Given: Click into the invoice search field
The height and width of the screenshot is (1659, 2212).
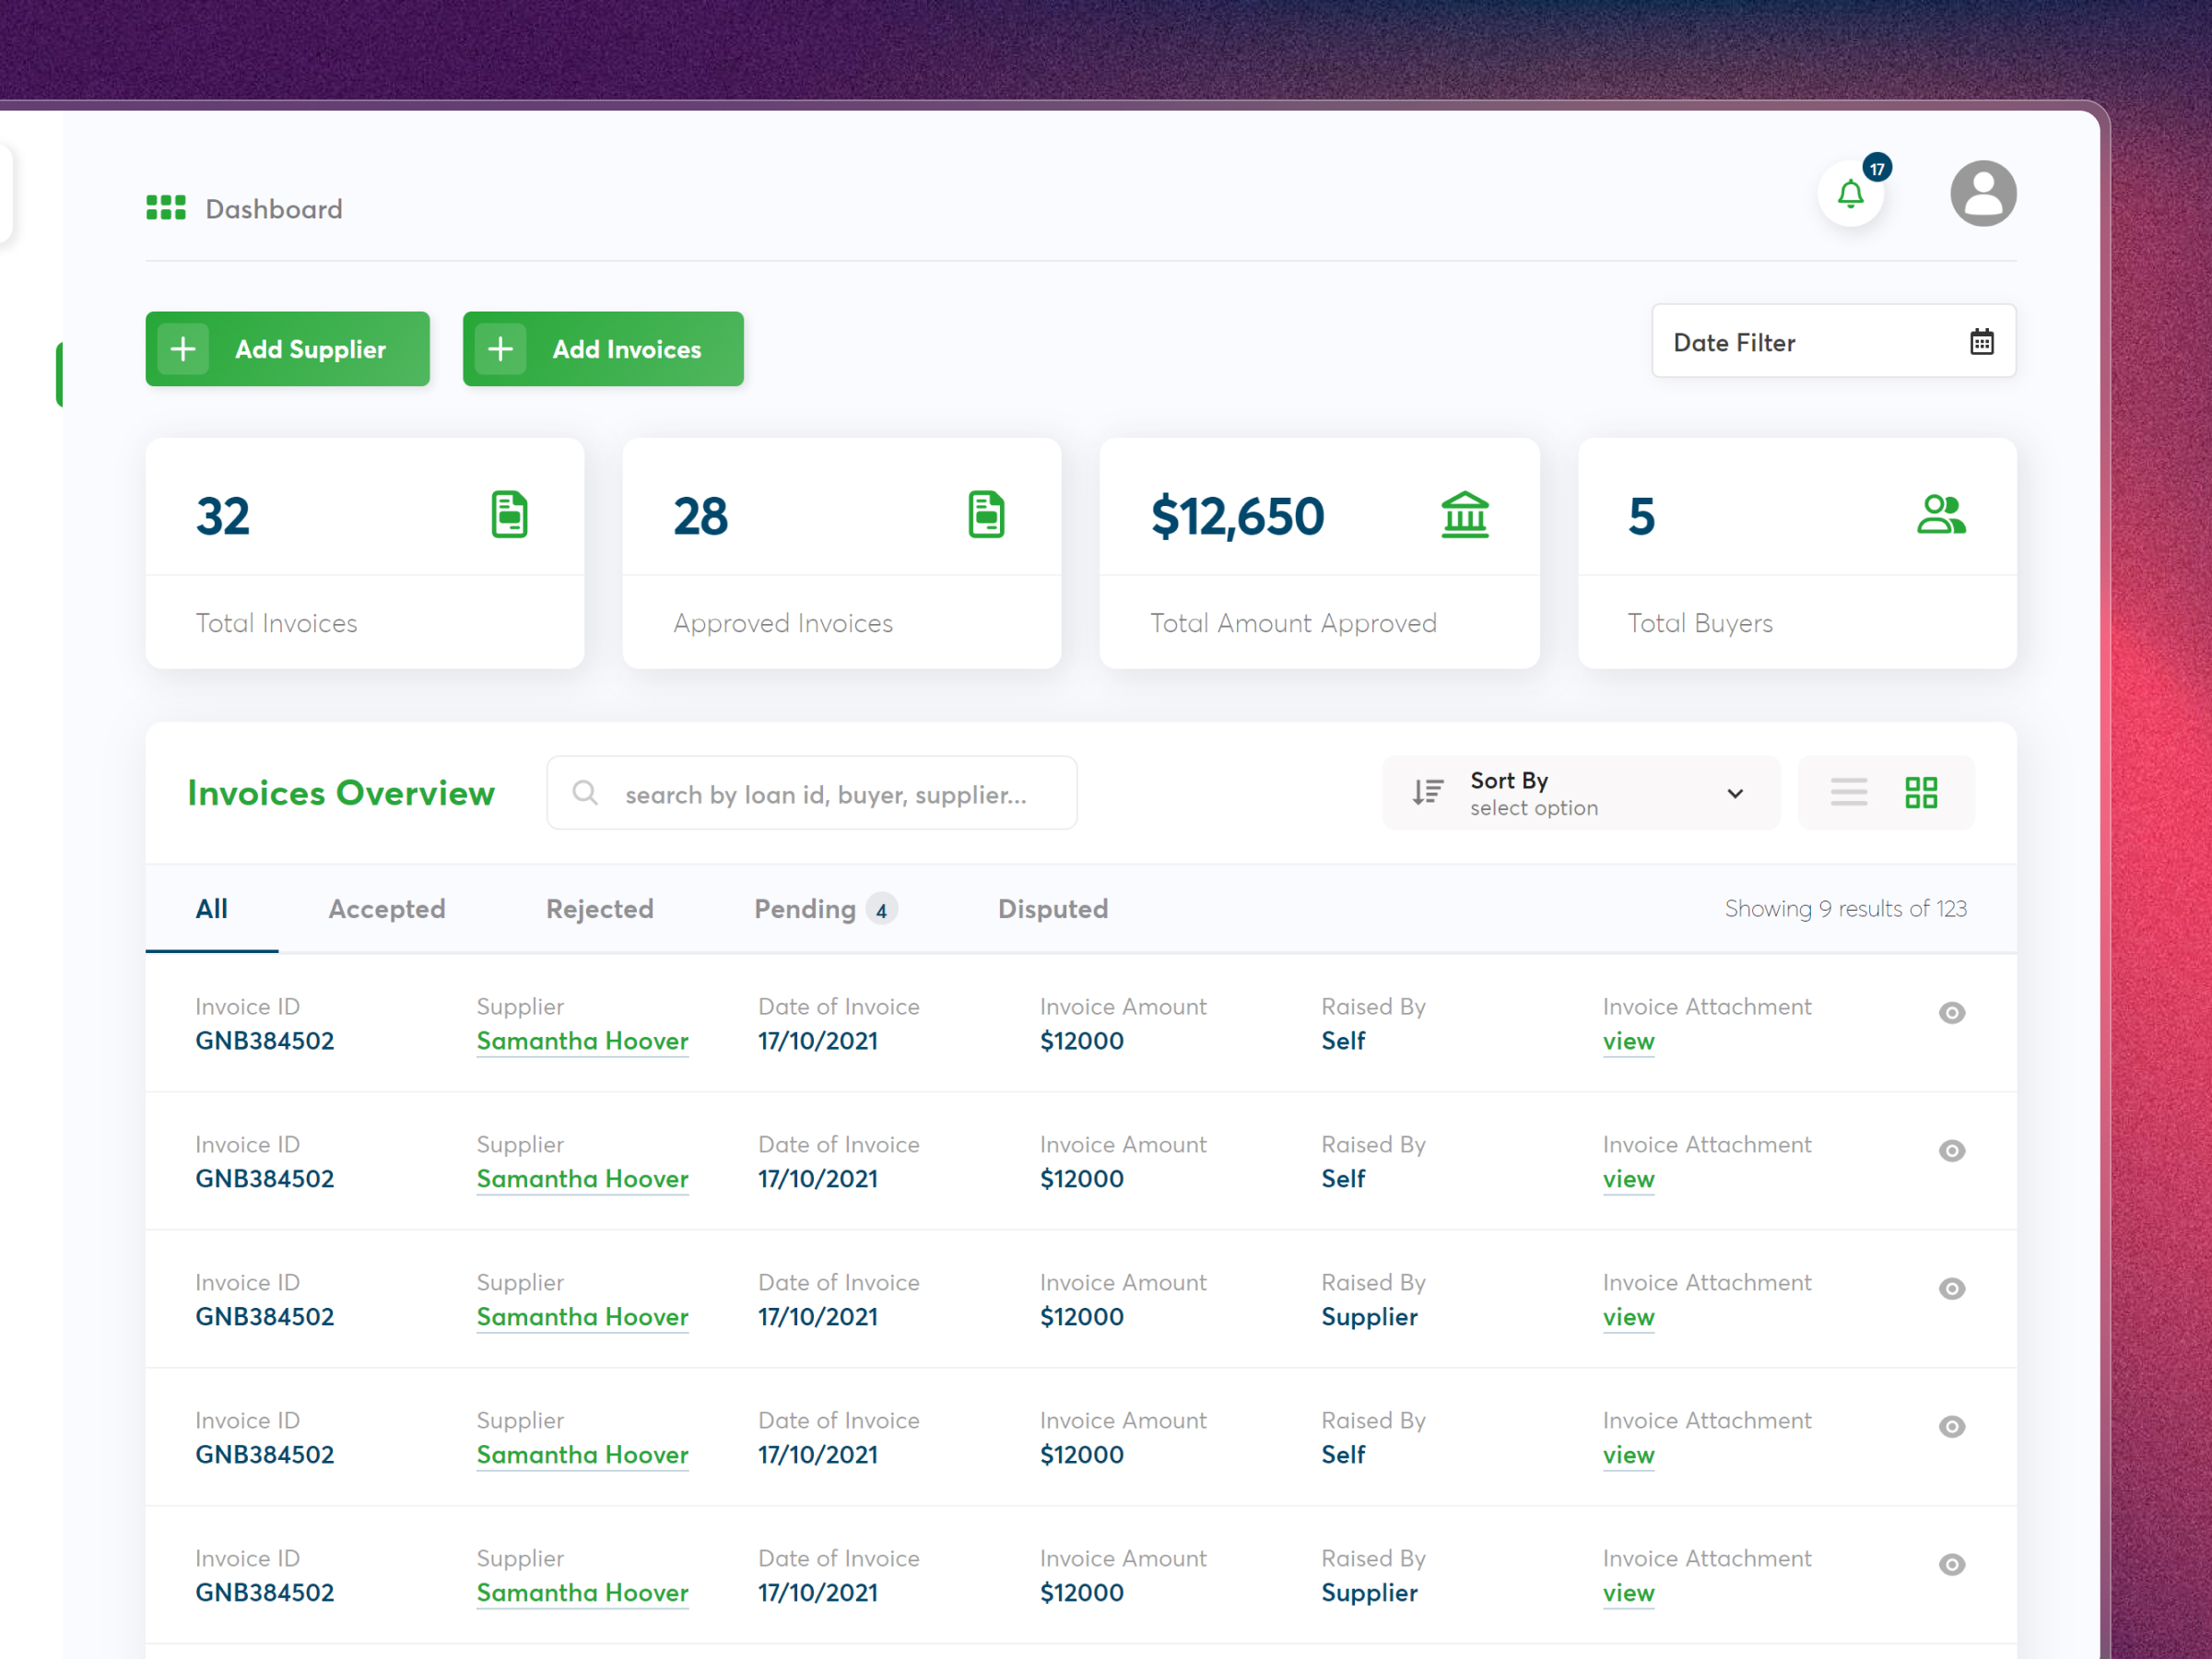Looking at the screenshot, I should click(810, 793).
